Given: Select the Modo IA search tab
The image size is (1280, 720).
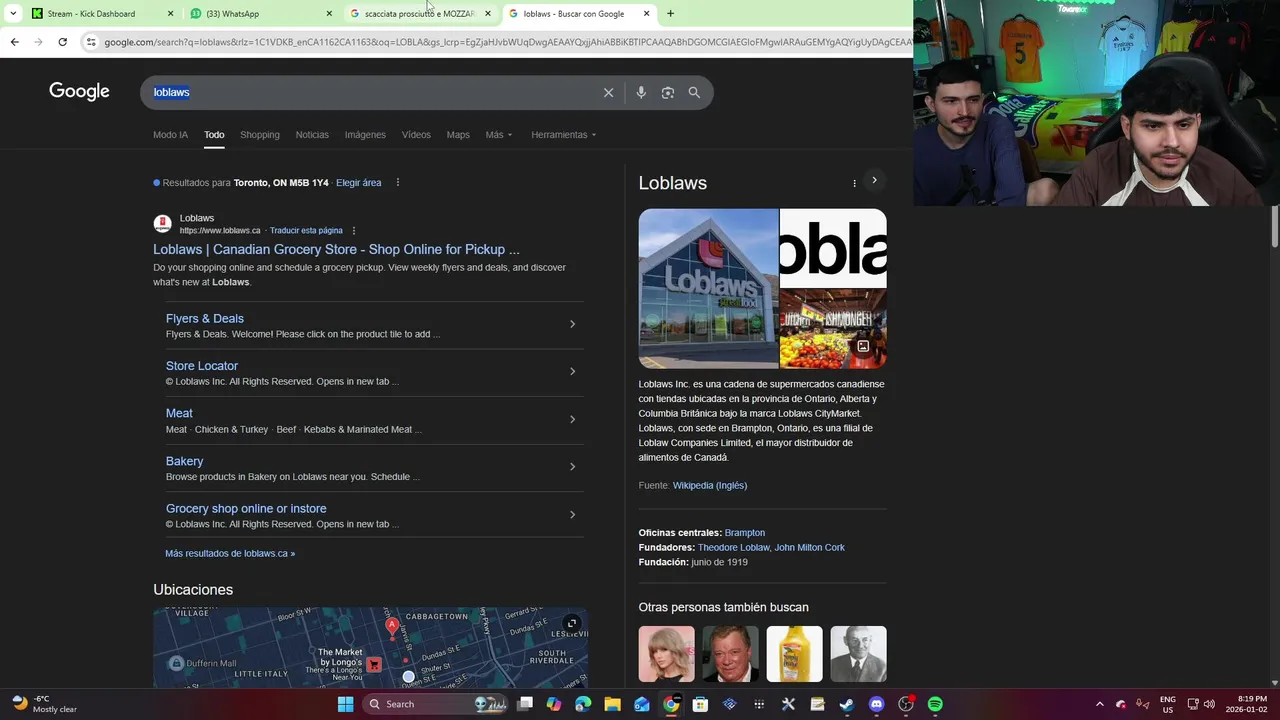Looking at the screenshot, I should [170, 135].
